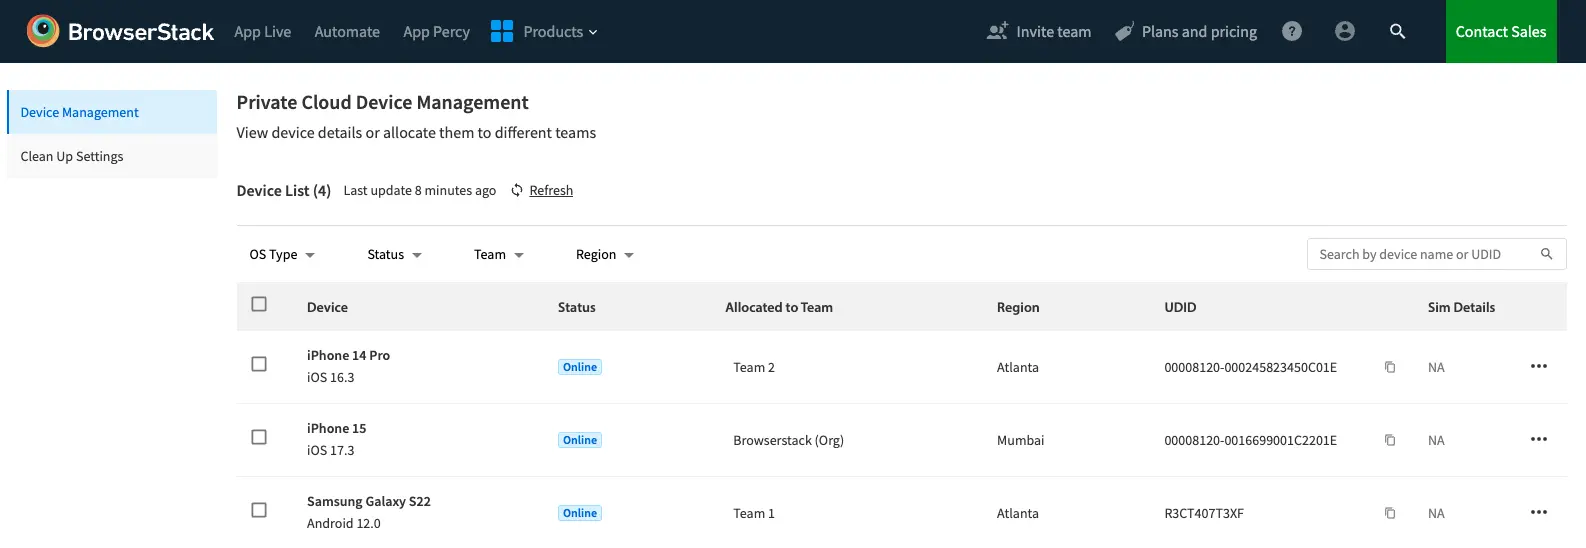Select the iPhone 15 checkbox
The image size is (1586, 548).
click(259, 437)
